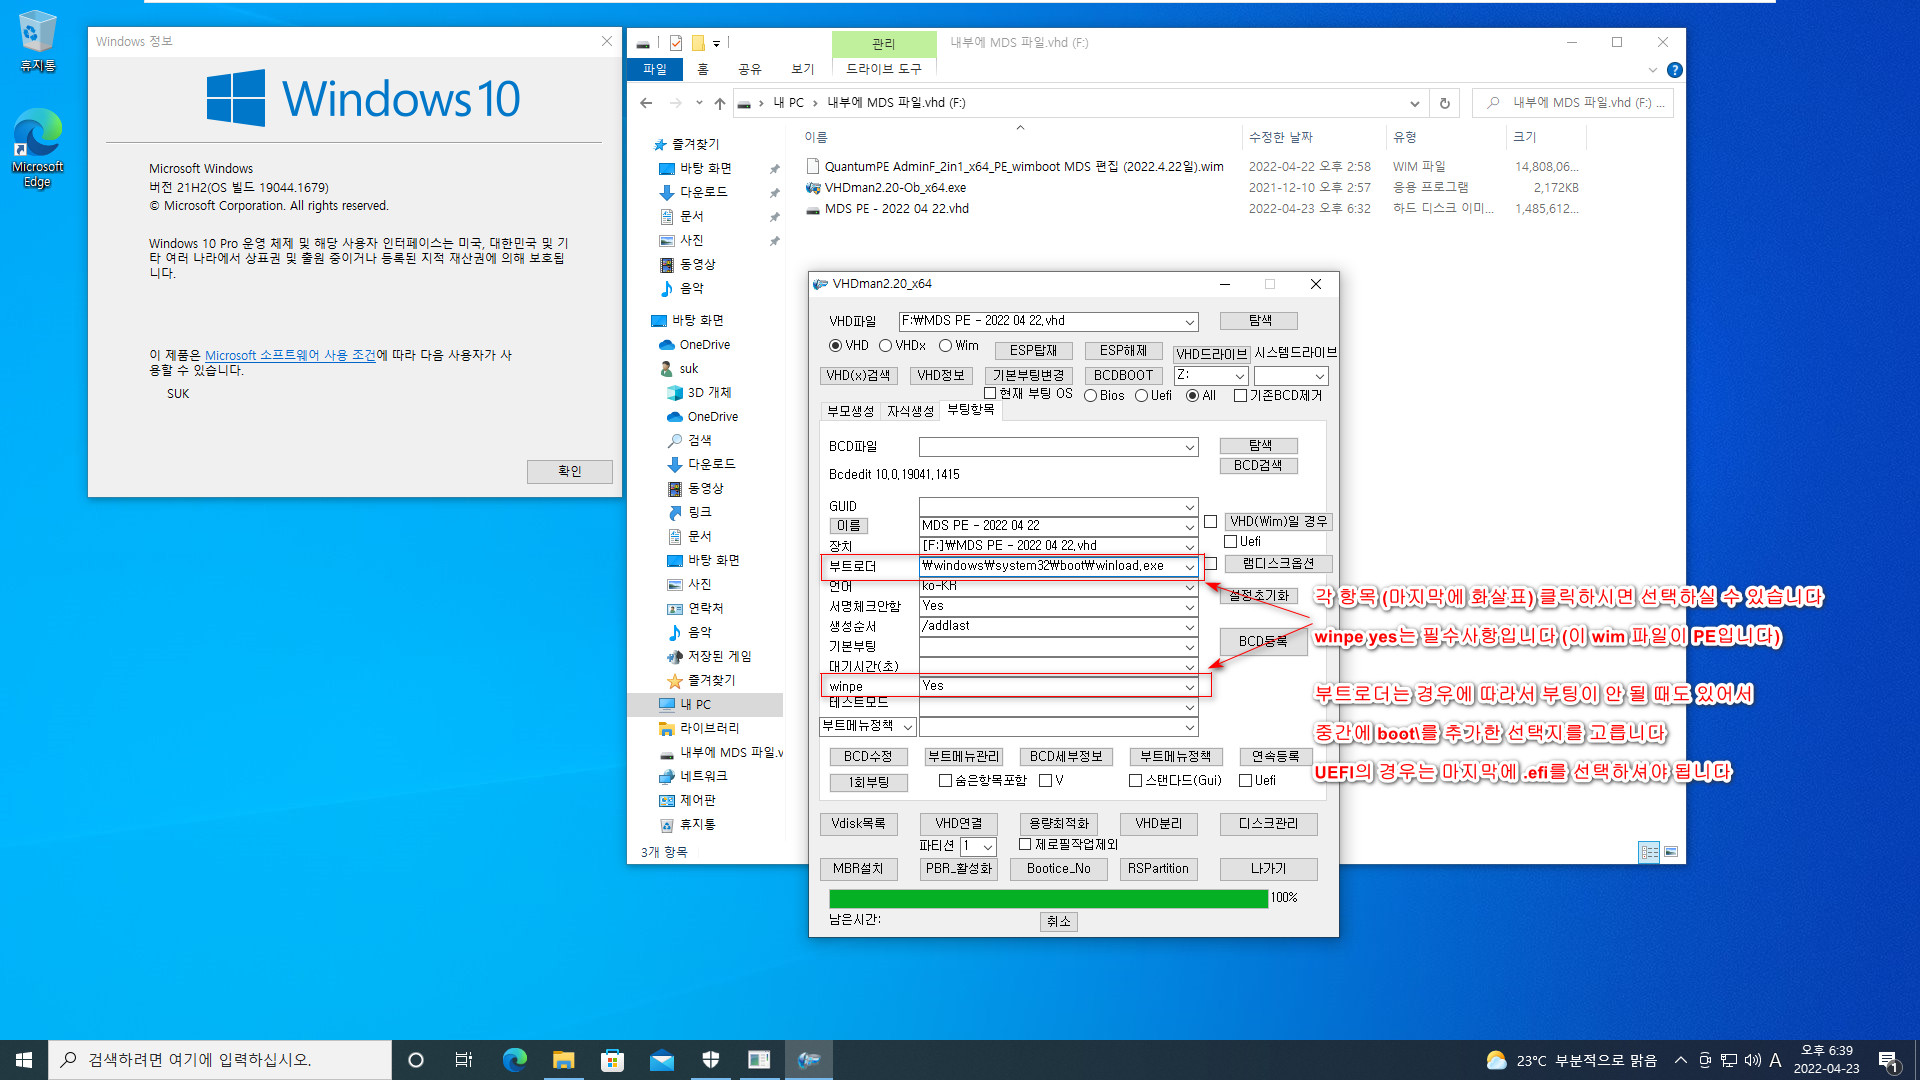Open the 홈 ribbon tab
The image size is (1920, 1080).
pos(703,69)
